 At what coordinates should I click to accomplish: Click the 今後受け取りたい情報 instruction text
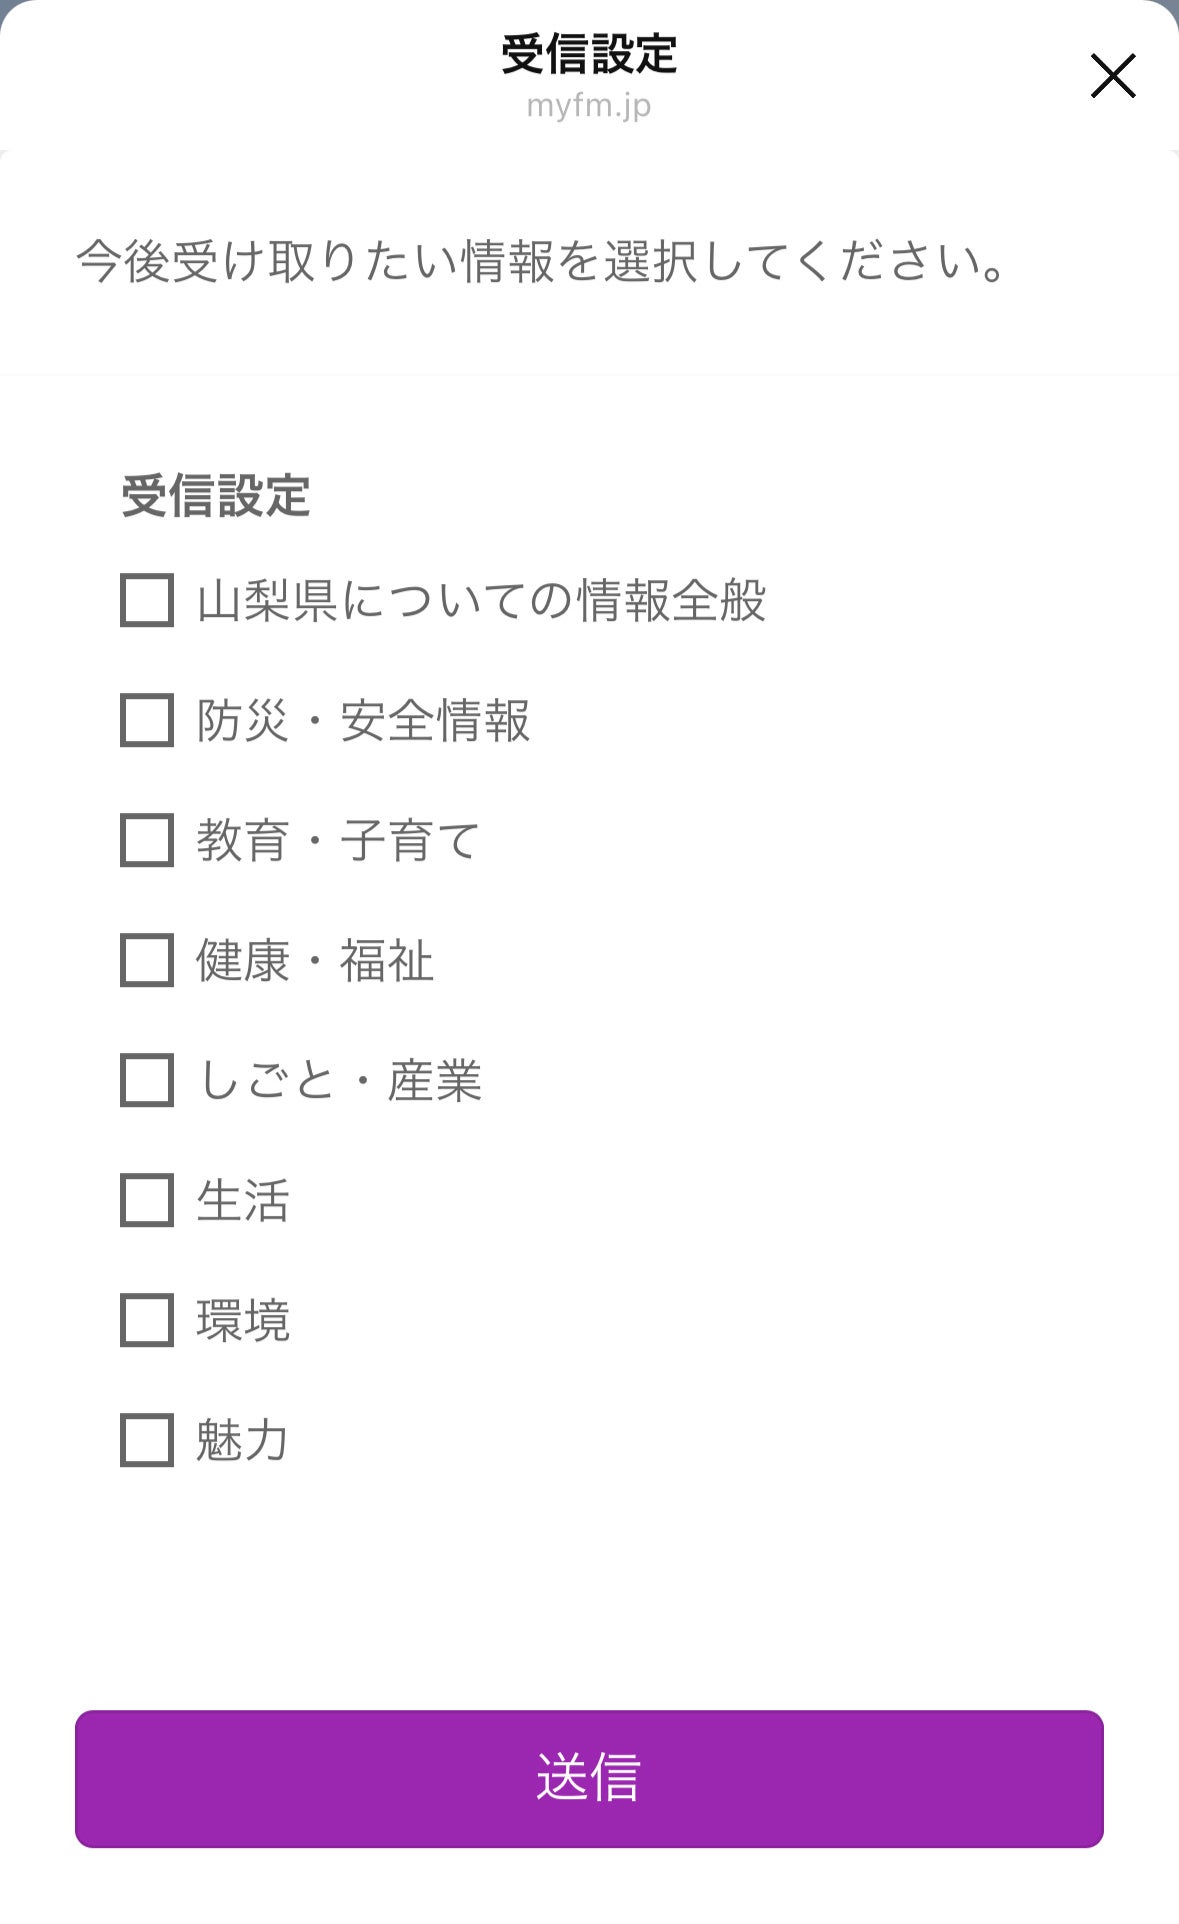coord(541,262)
